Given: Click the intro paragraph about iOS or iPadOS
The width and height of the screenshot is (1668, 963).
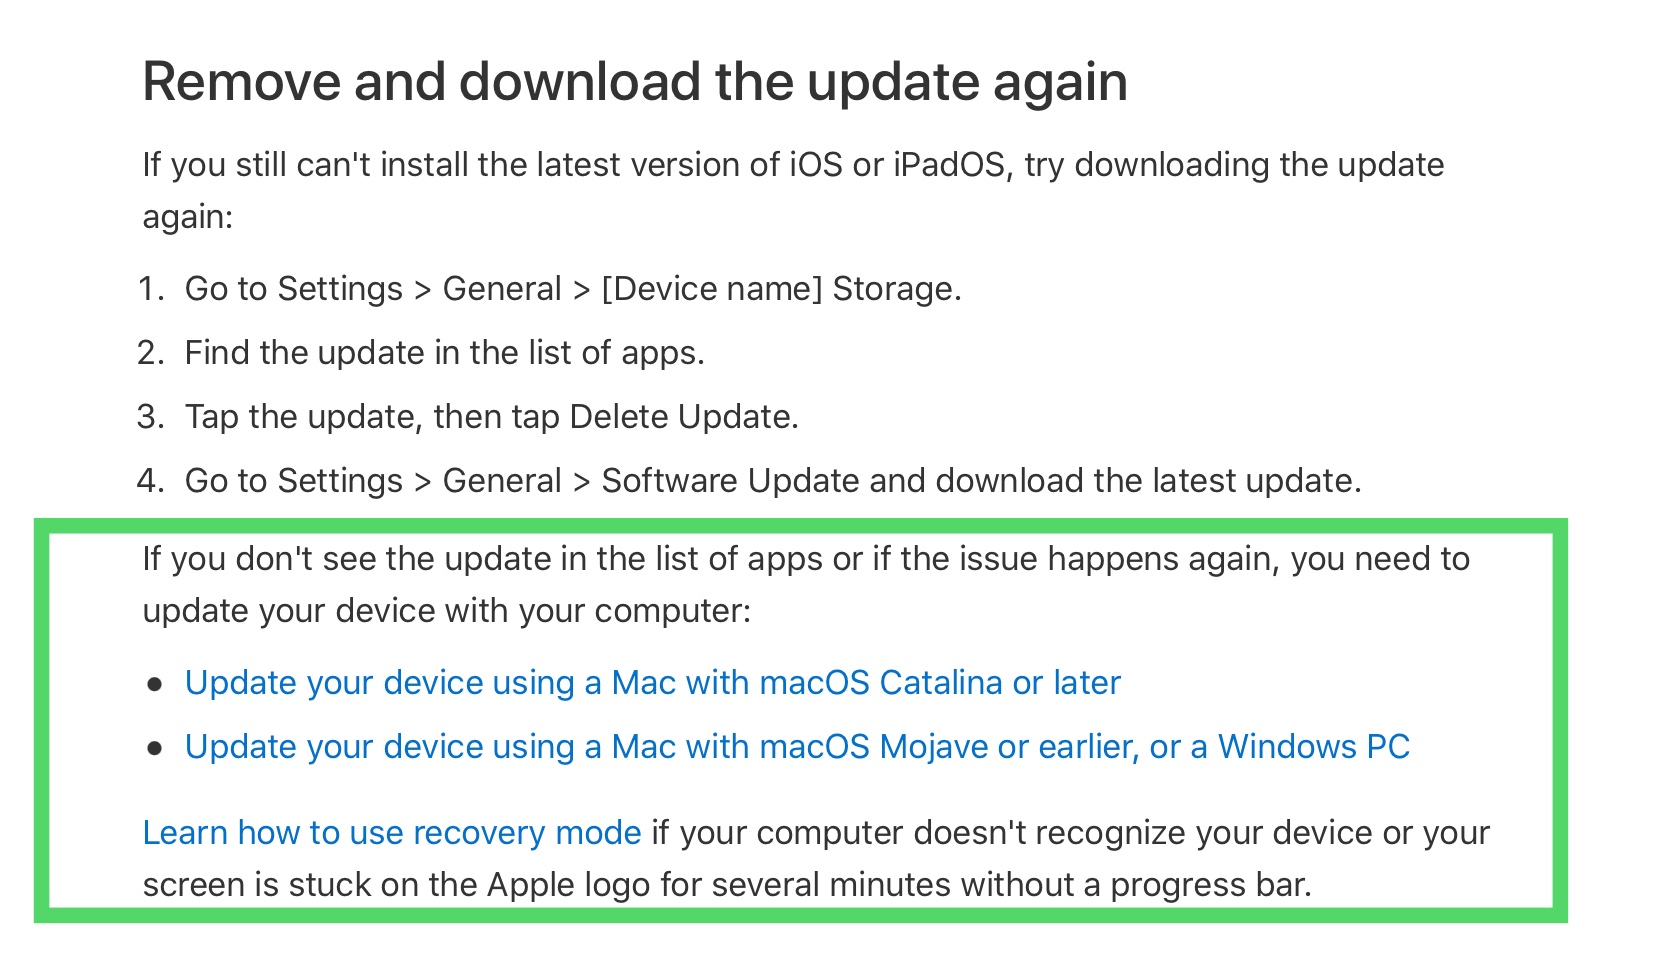Looking at the screenshot, I should [793, 190].
